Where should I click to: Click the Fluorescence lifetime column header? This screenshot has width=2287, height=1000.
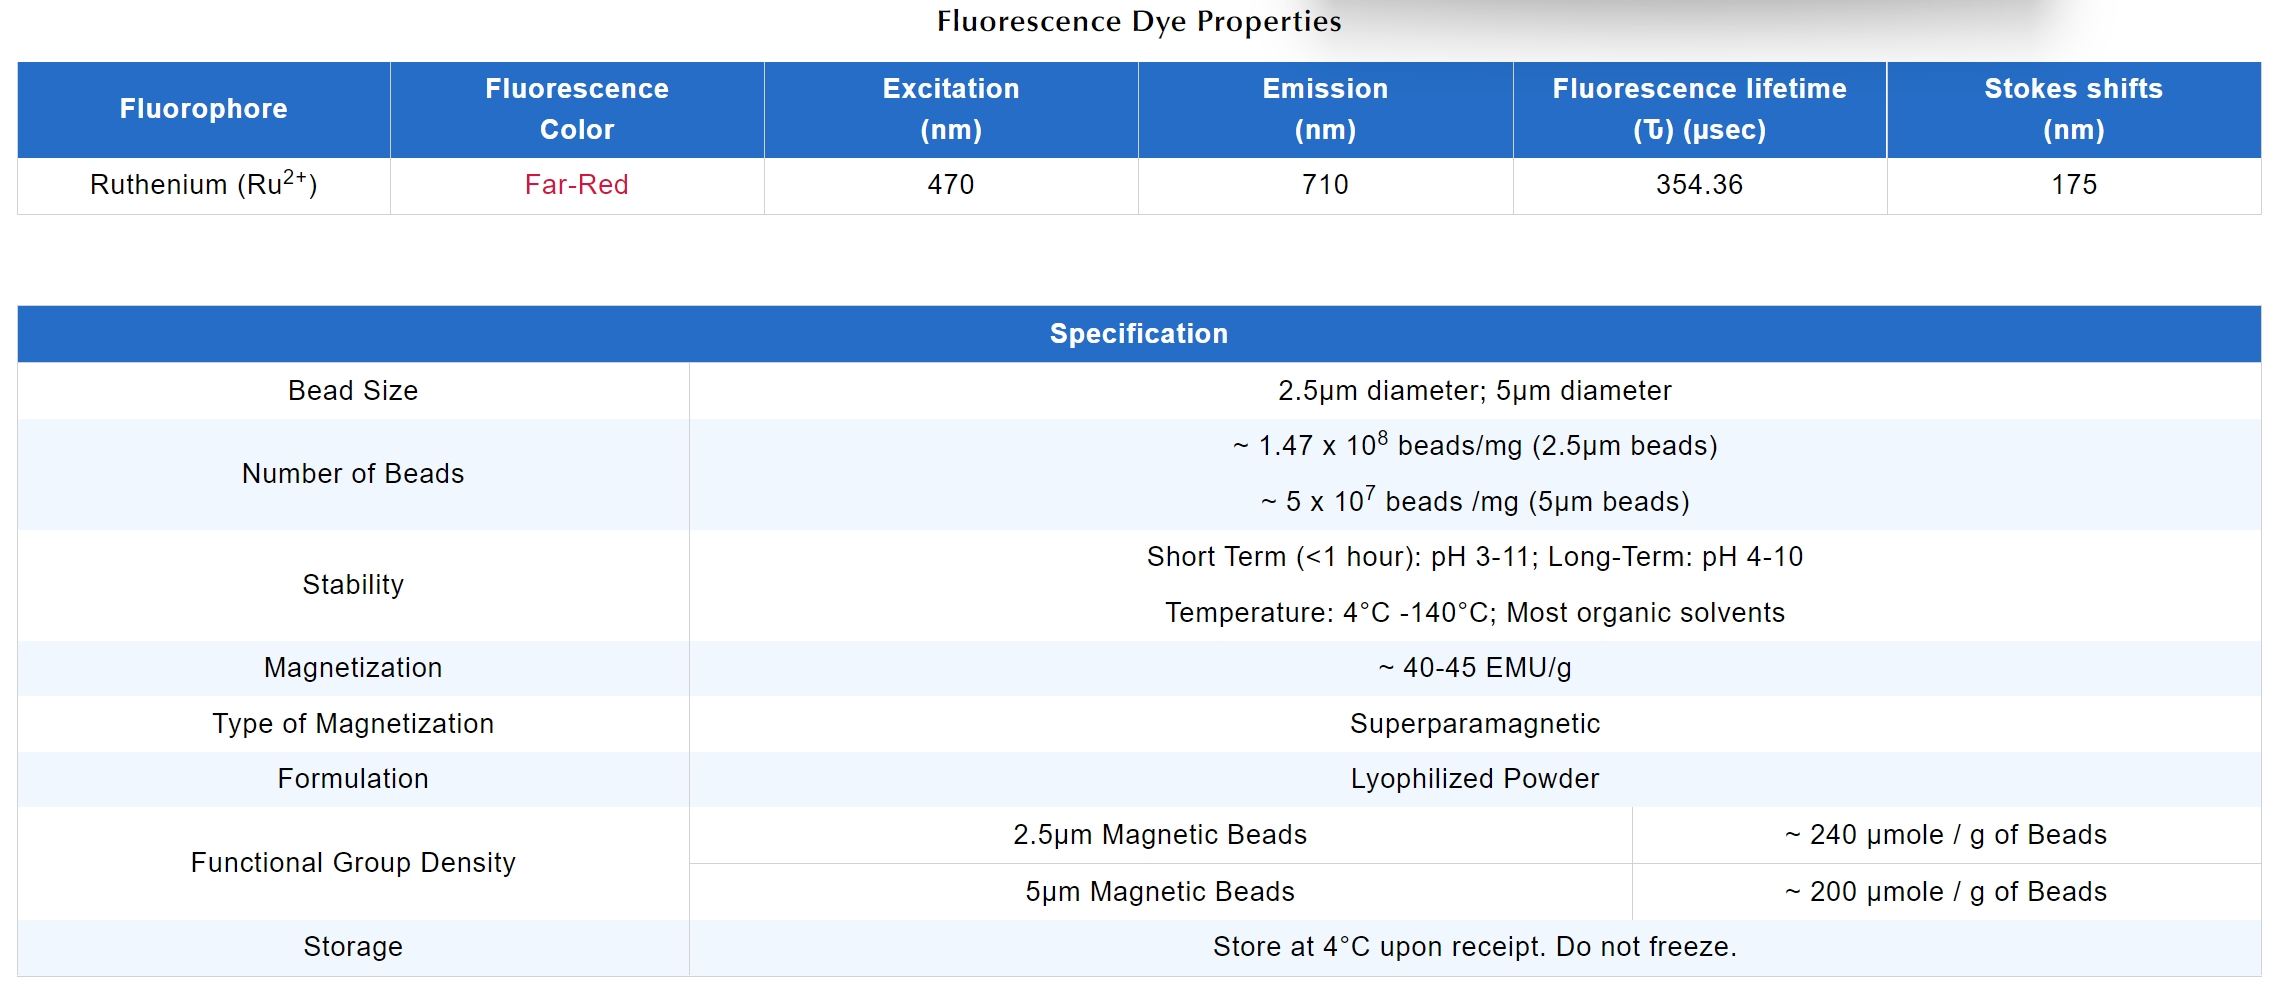(1699, 109)
